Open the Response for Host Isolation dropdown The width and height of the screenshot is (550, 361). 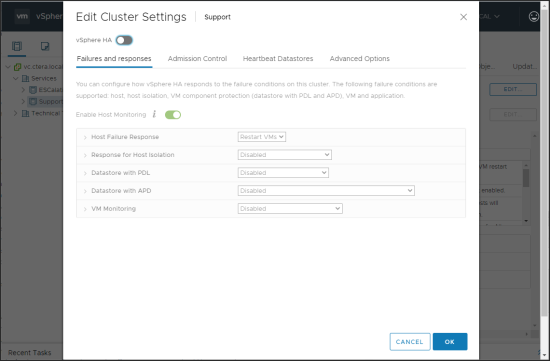(284, 155)
